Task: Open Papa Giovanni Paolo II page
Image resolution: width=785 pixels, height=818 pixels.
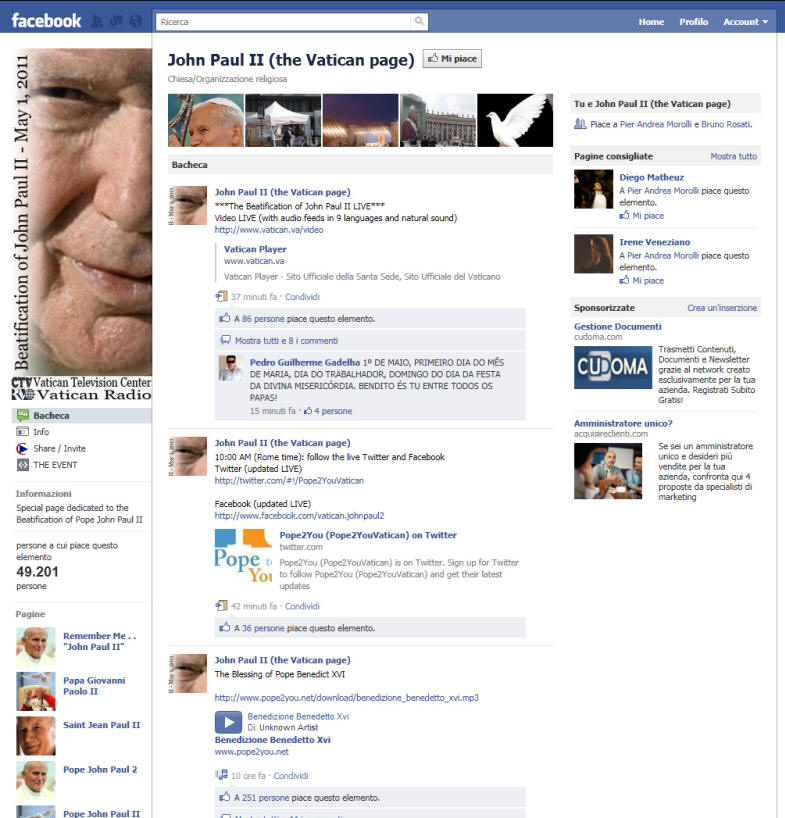Action: [x=94, y=686]
